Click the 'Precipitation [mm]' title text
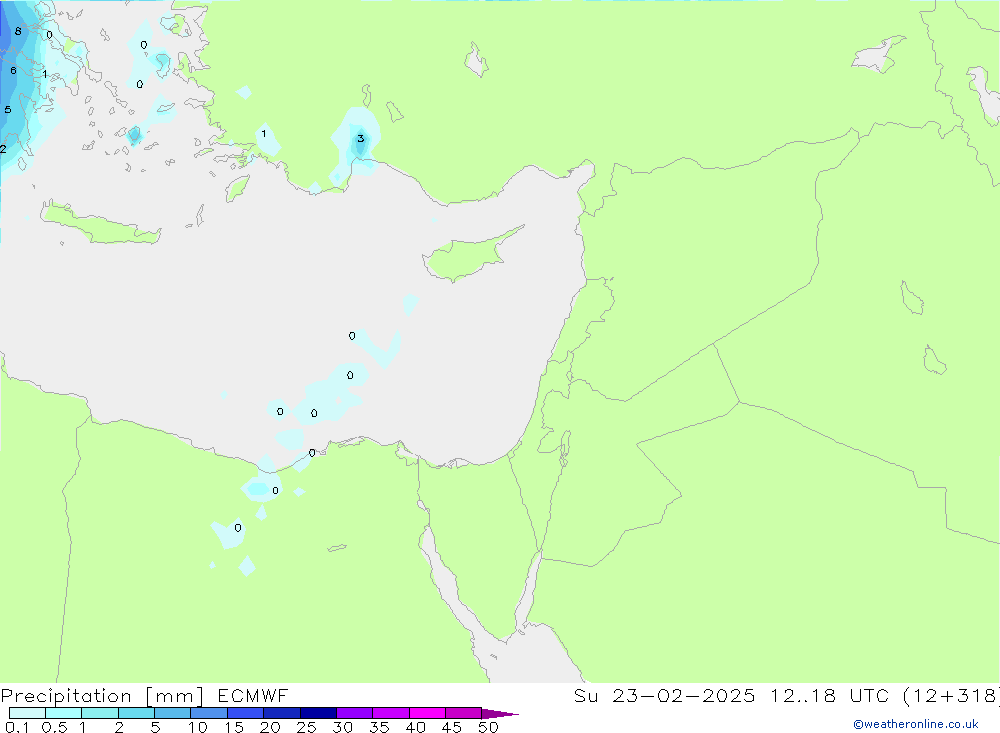The image size is (1000, 733). click(102, 696)
